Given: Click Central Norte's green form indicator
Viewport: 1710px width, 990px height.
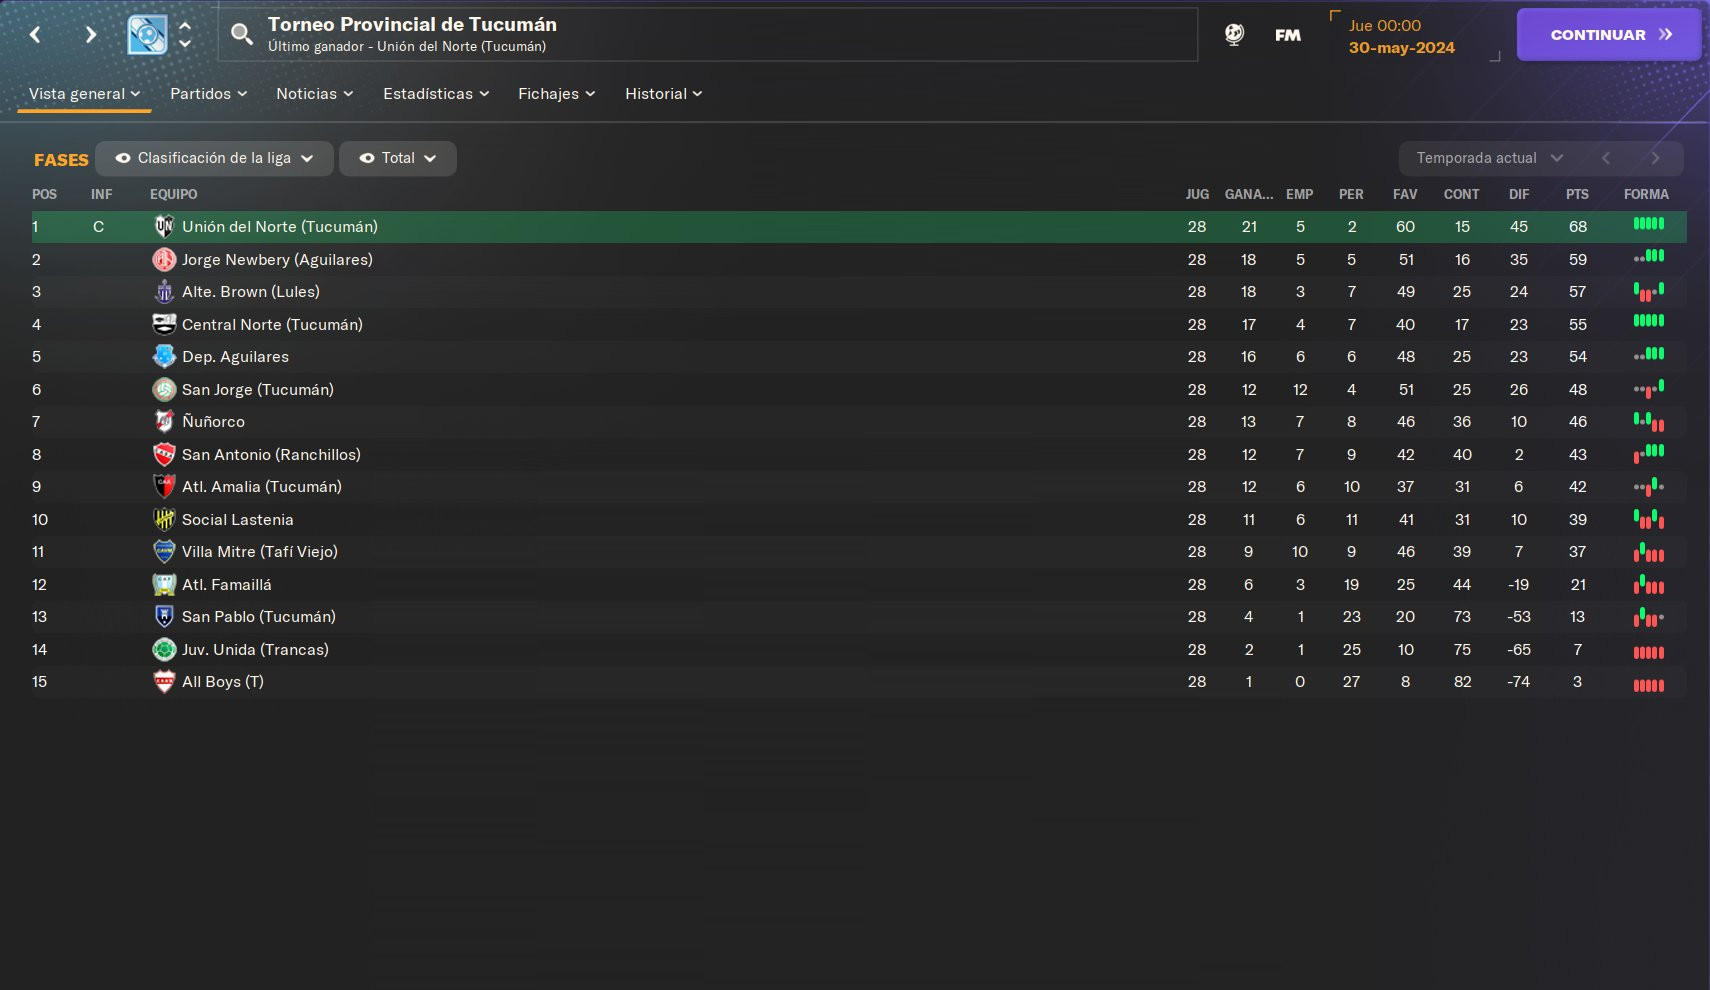Looking at the screenshot, I should pyautogui.click(x=1648, y=321).
